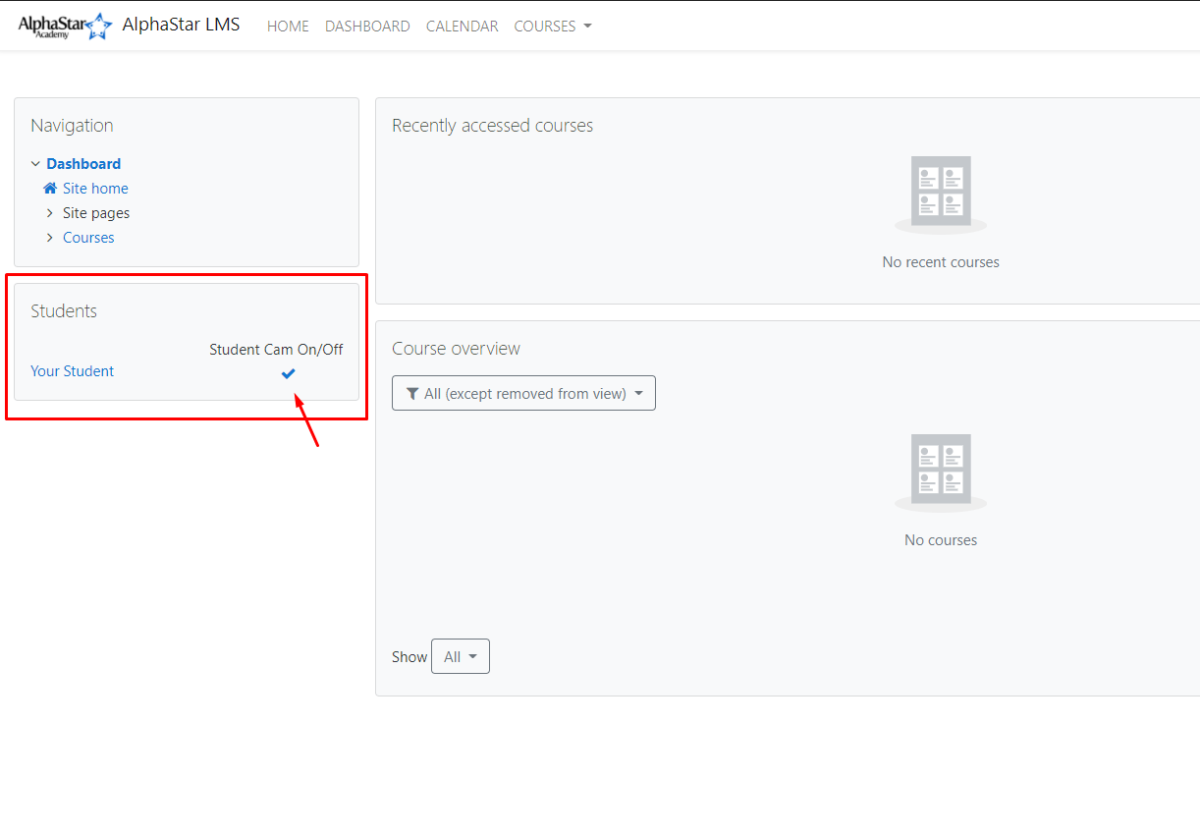Click the Navigation block heading
This screenshot has height=835, width=1200.
pos(72,126)
